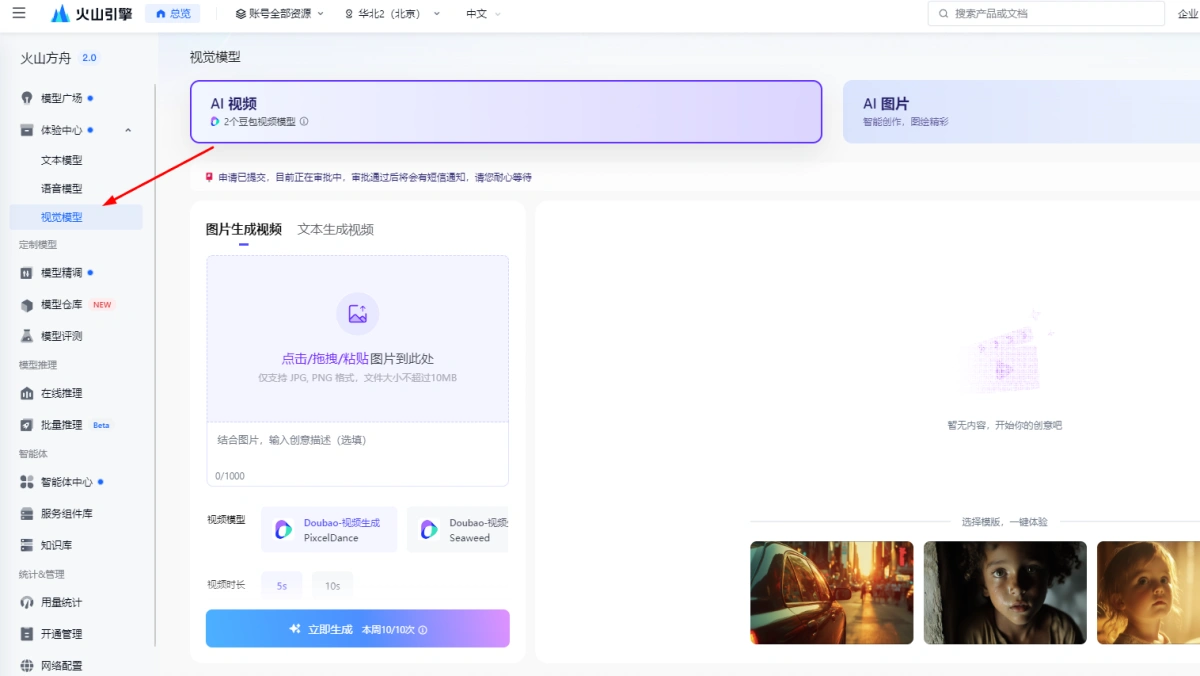This screenshot has width=1200, height=676.
Task: Select the curly-haired child template thumbnail
Action: (1005, 593)
